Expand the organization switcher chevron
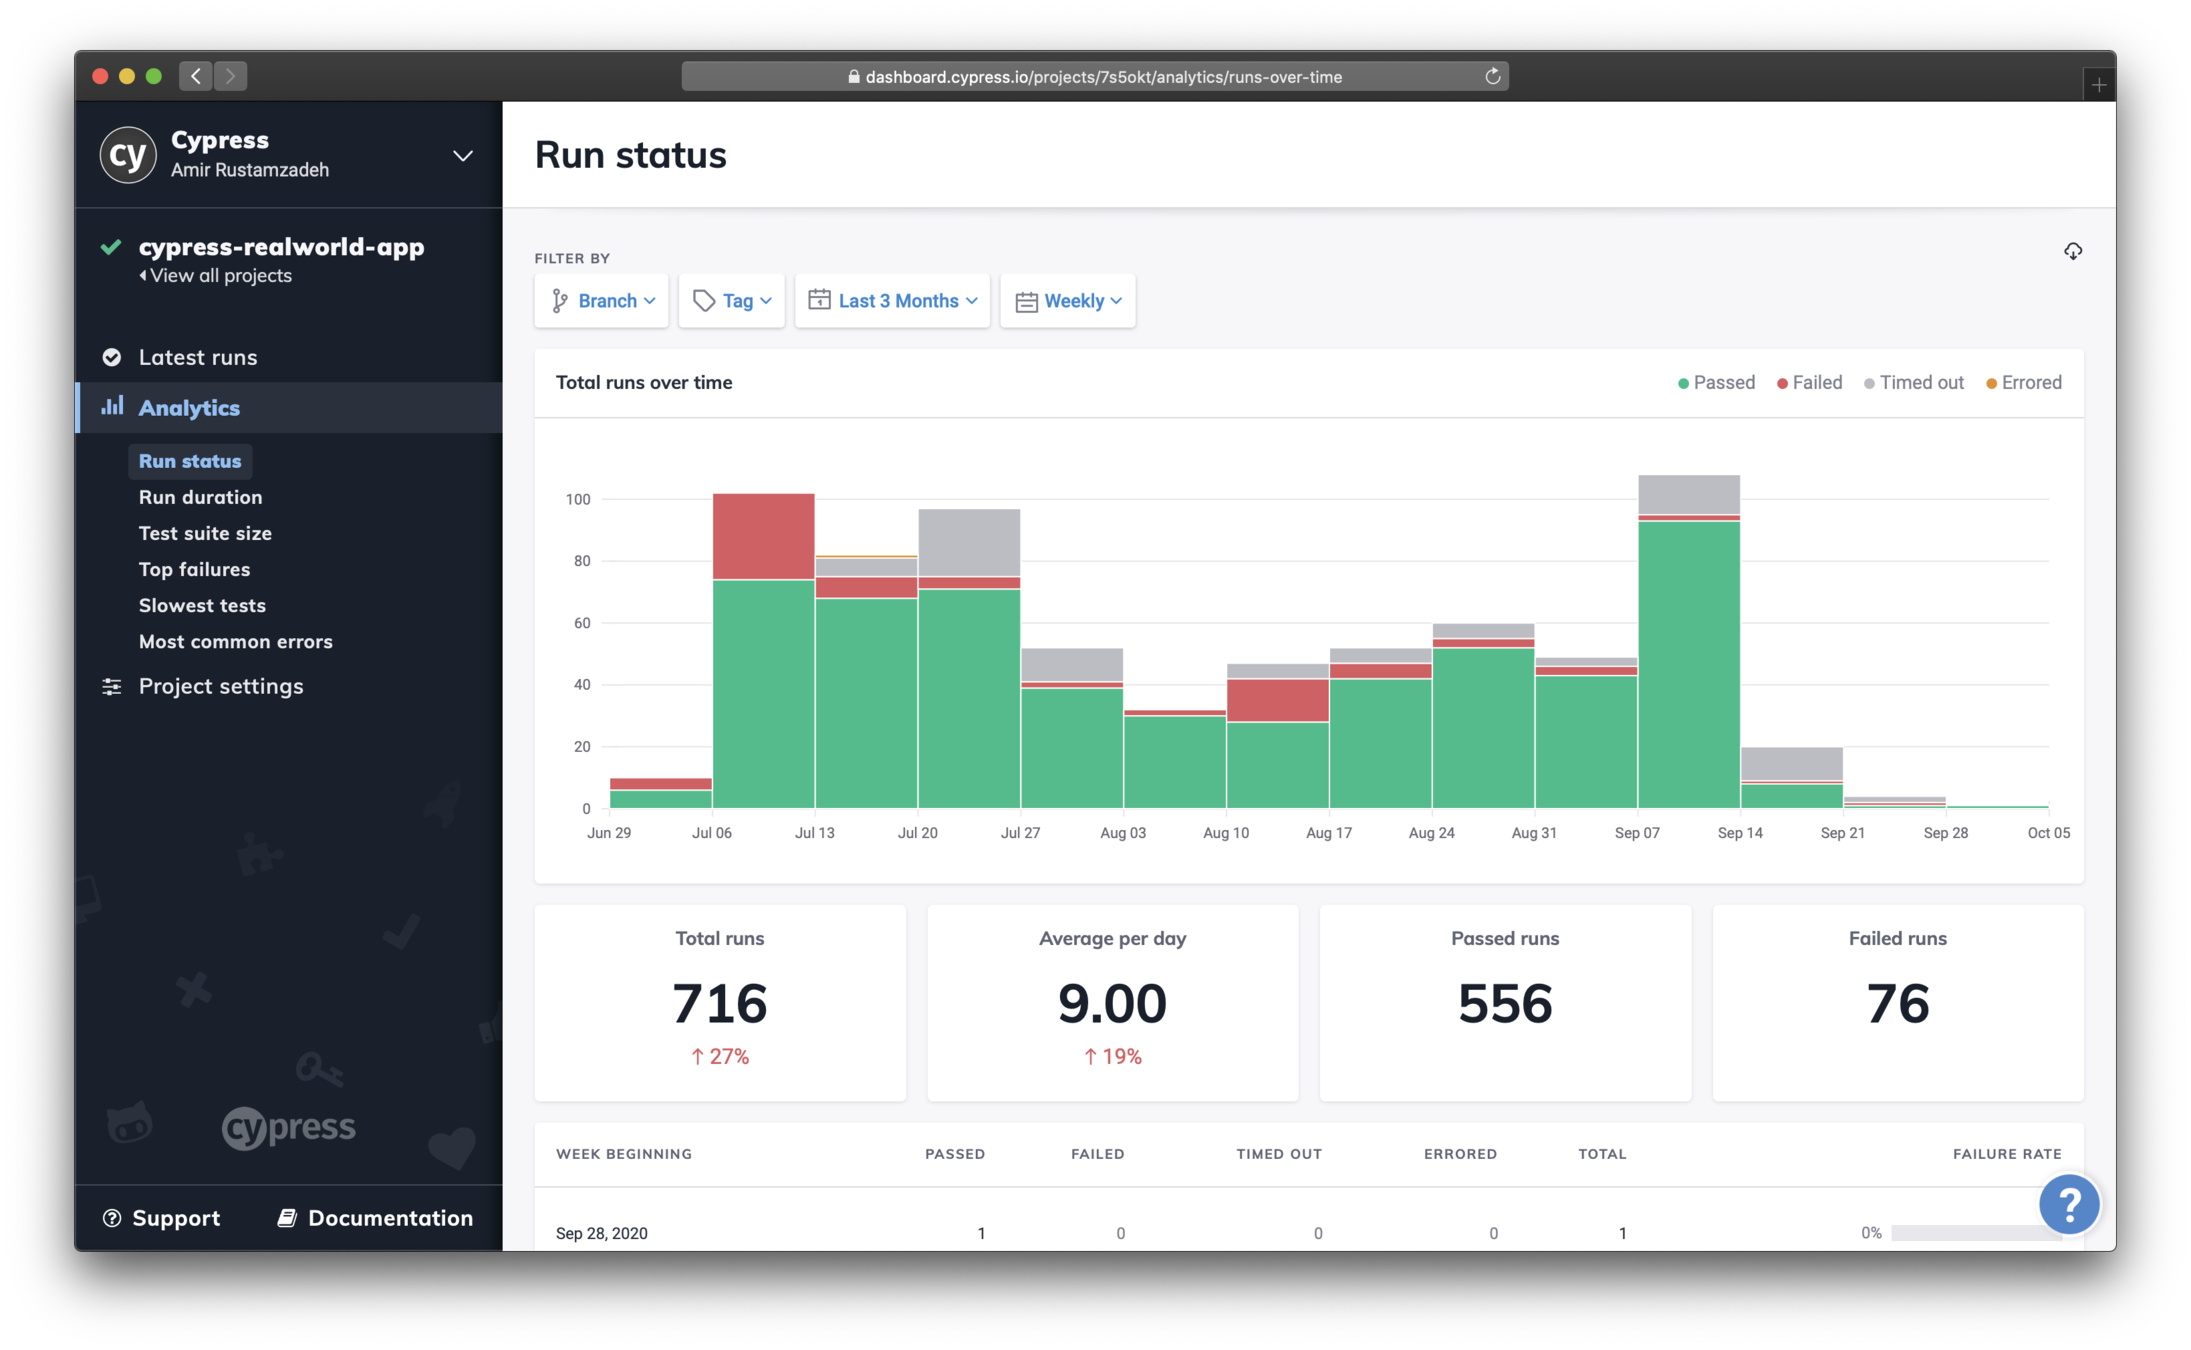 pyautogui.click(x=462, y=156)
